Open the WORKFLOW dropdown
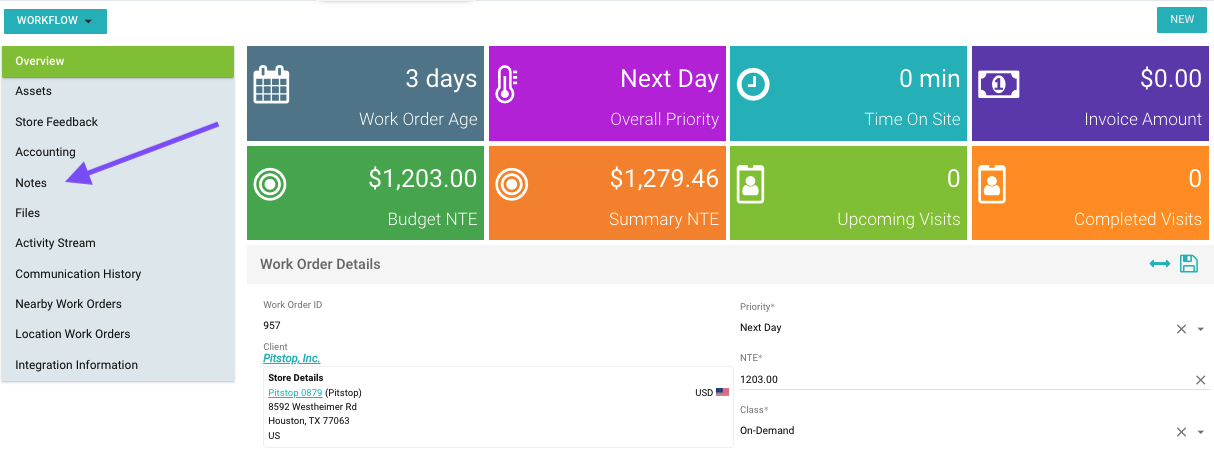The image size is (1214, 450). point(55,21)
